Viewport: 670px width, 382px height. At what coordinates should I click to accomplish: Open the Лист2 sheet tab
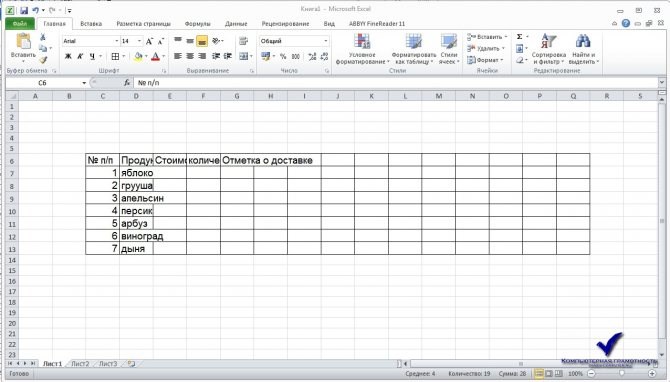click(80, 364)
